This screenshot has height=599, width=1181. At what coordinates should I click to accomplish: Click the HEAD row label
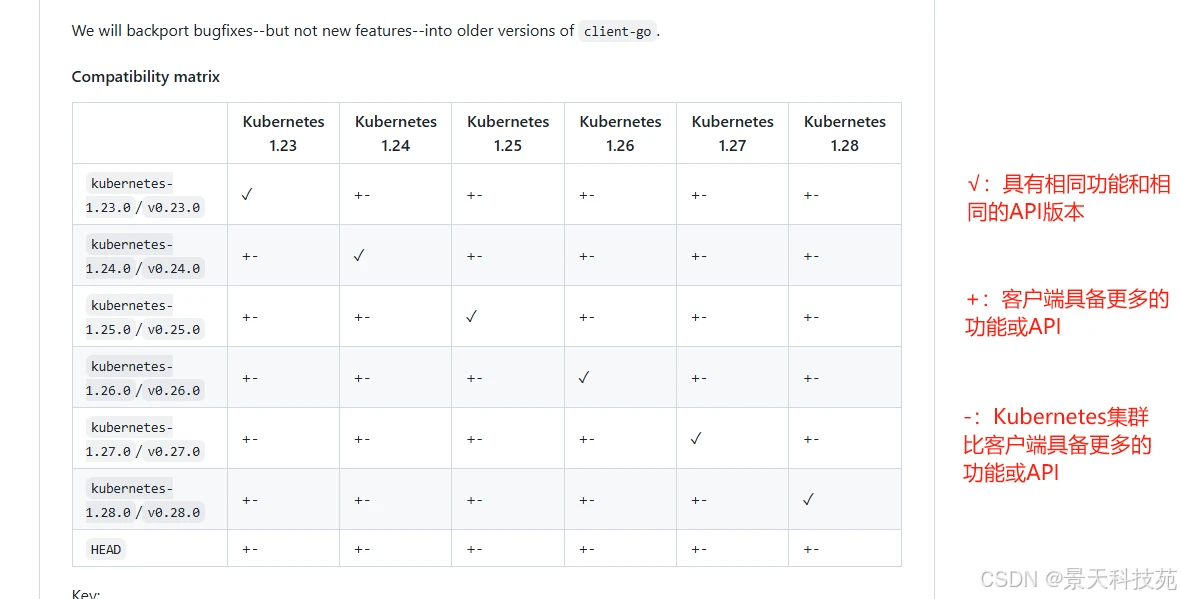(x=105, y=549)
